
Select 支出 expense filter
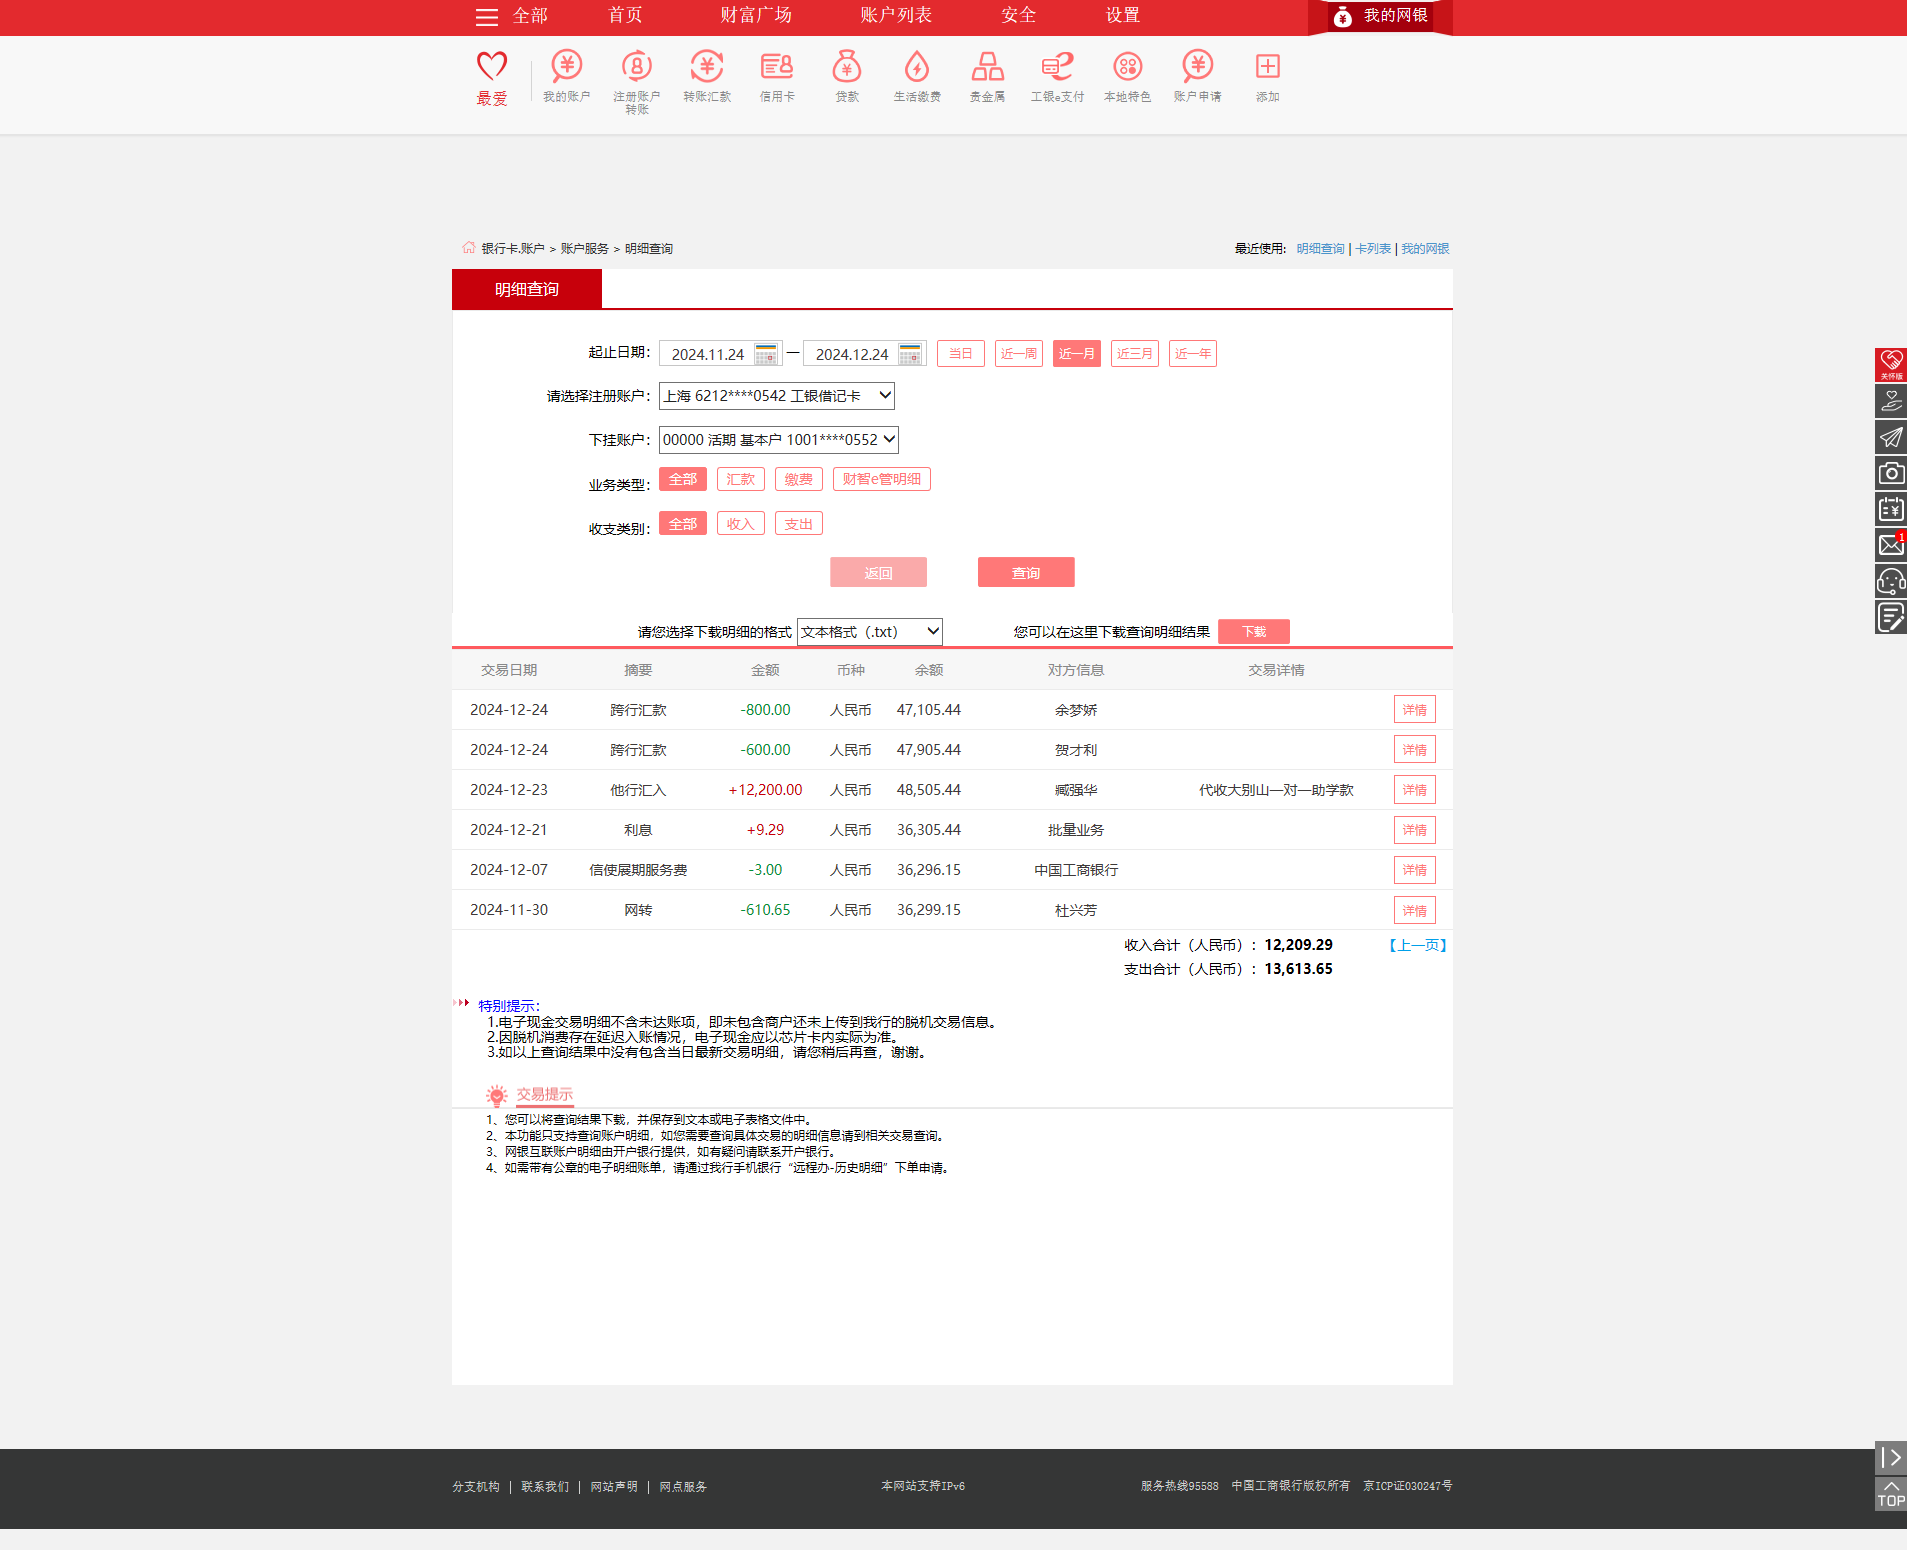pyautogui.click(x=799, y=523)
